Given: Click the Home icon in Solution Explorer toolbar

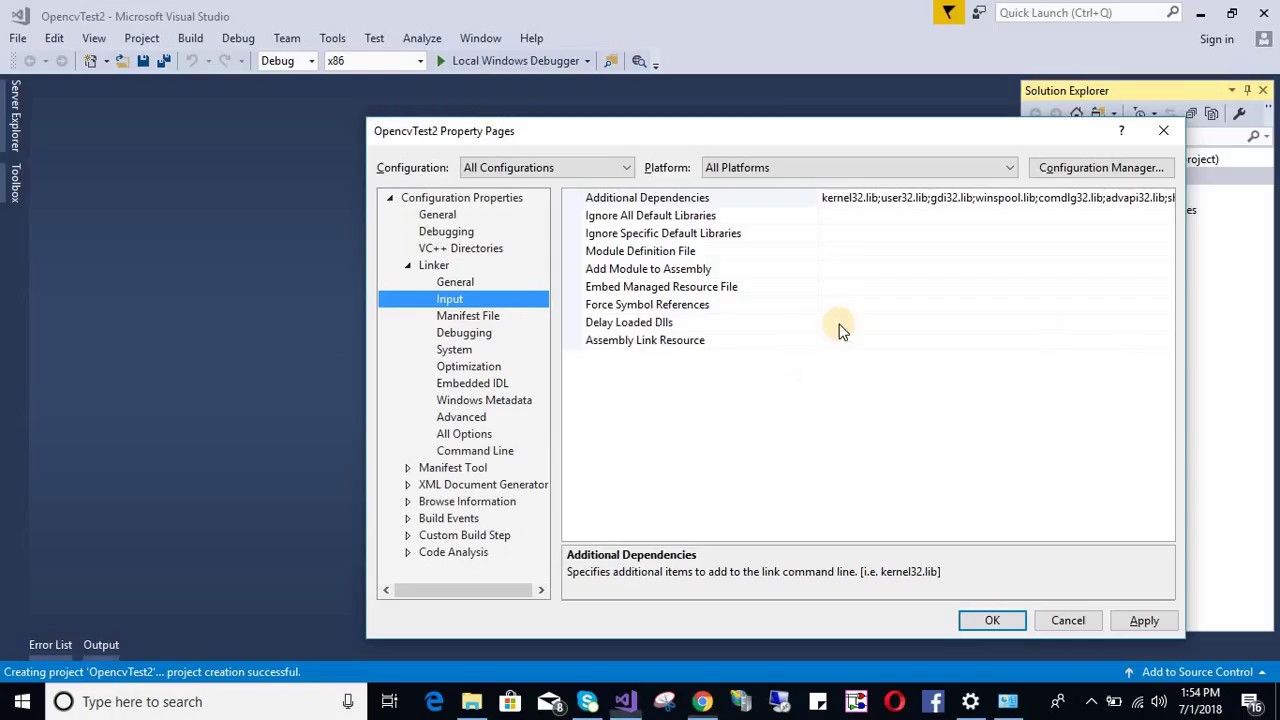Looking at the screenshot, I should click(x=1076, y=113).
